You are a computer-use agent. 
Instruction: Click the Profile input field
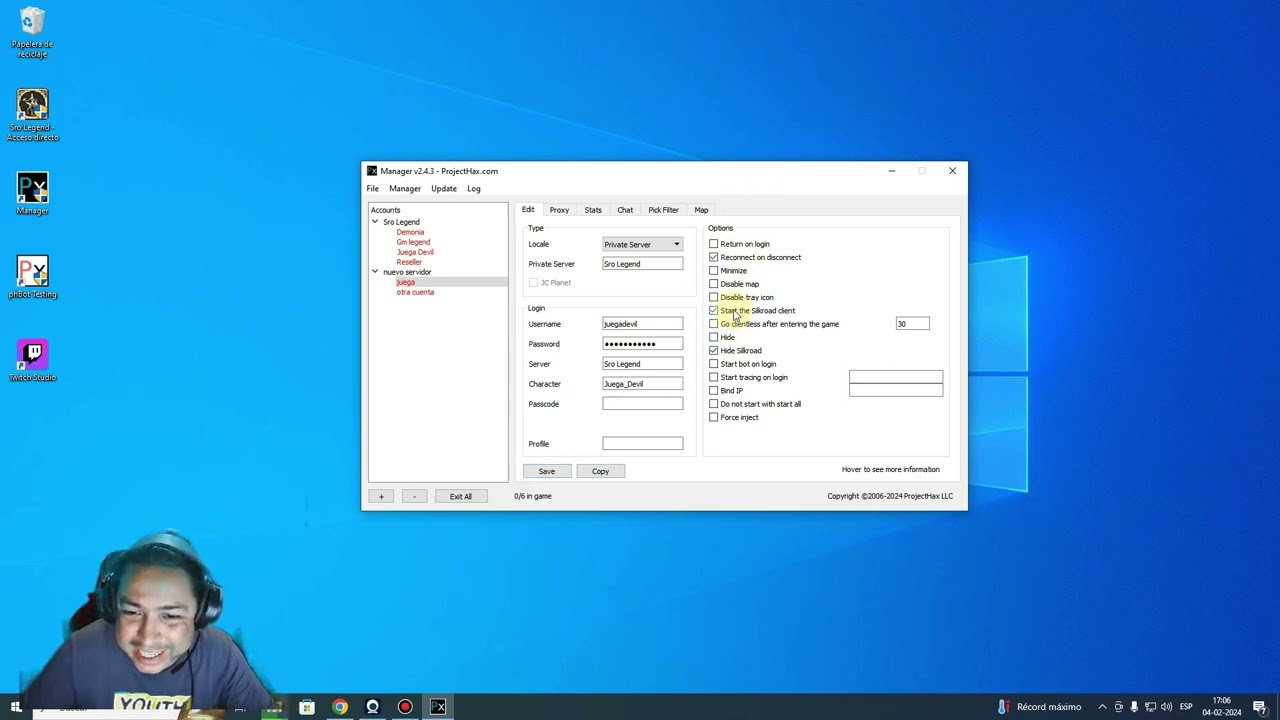[642, 444]
